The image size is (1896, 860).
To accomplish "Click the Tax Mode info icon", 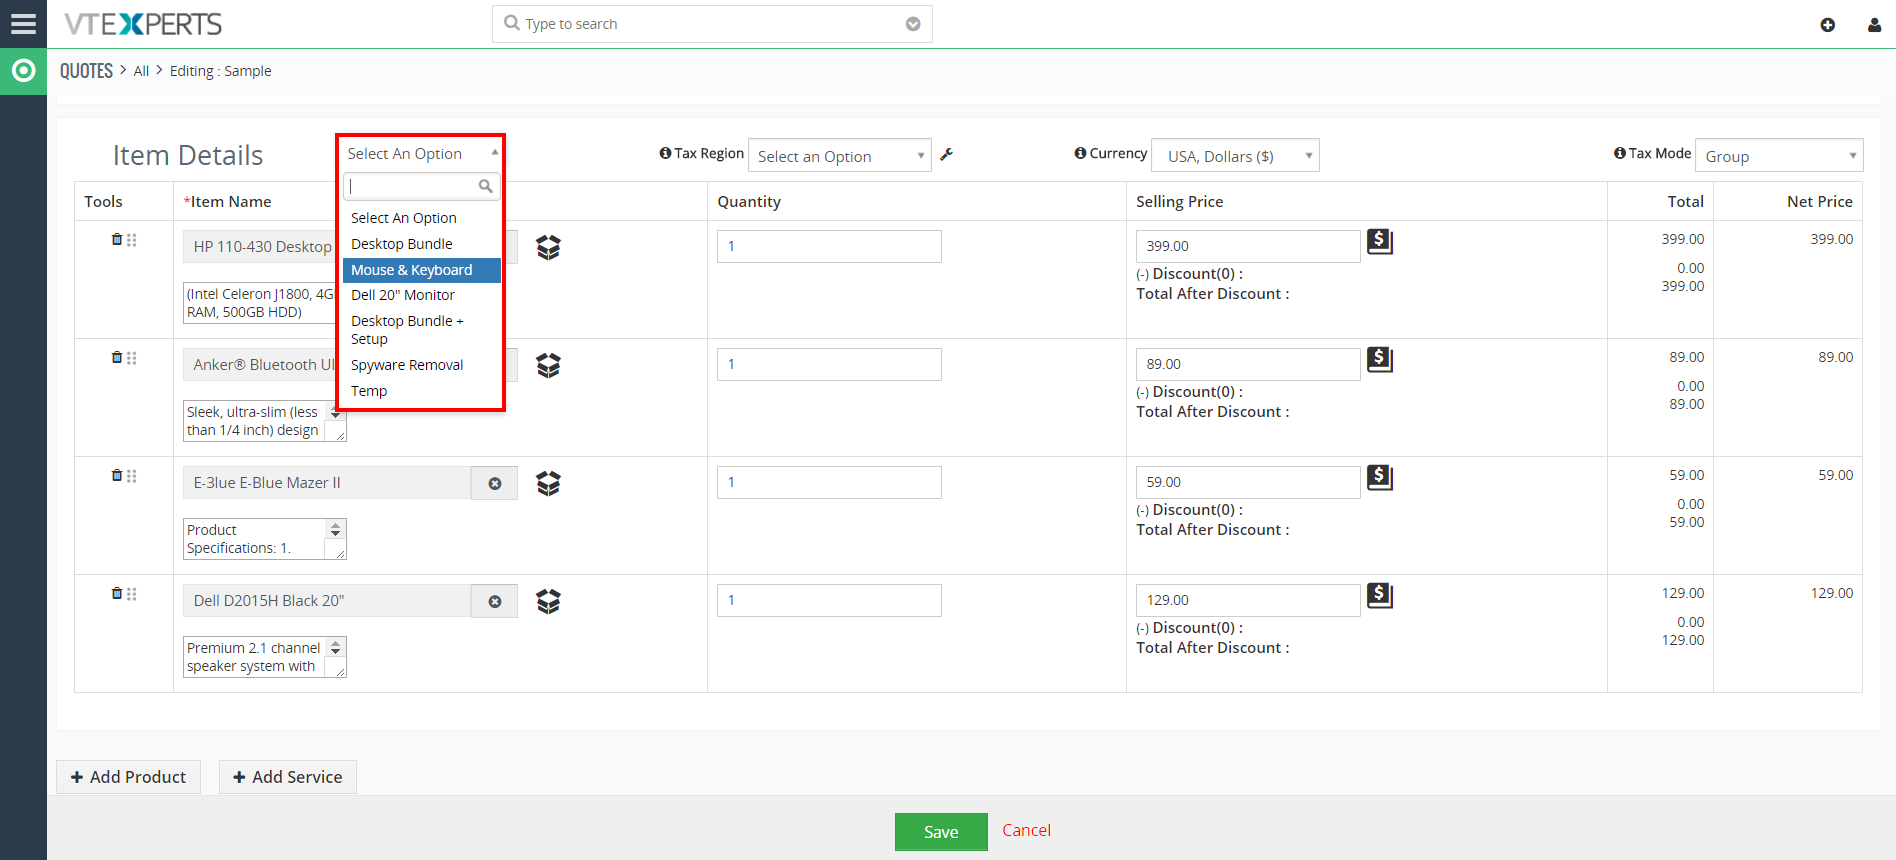I will click(x=1619, y=153).
